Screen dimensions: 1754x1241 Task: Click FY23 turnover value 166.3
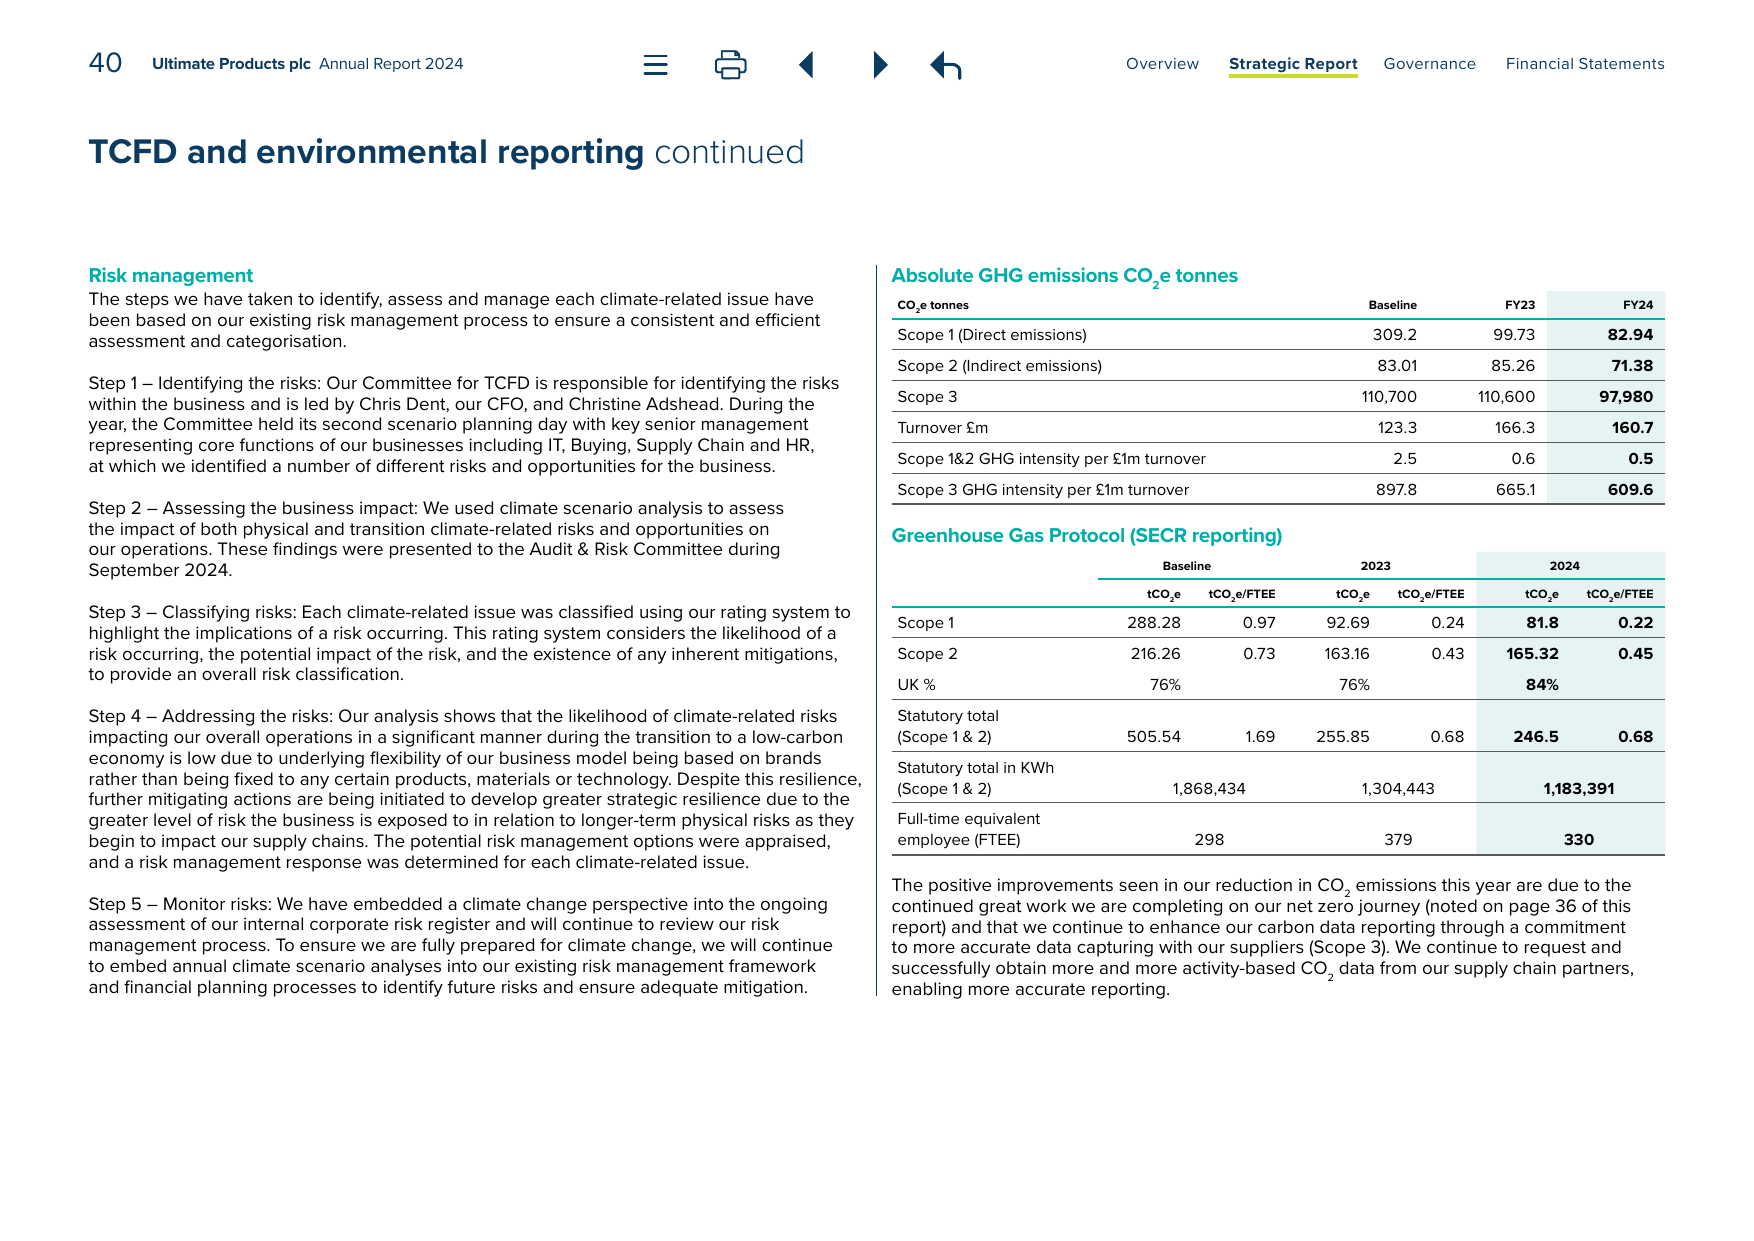(1514, 428)
